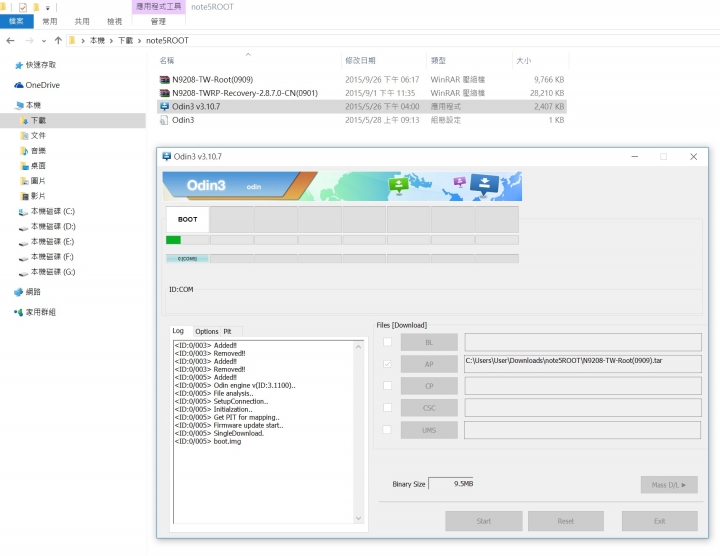
Task: Open the quick access toolbar customize dropdown
Action: point(47,8)
